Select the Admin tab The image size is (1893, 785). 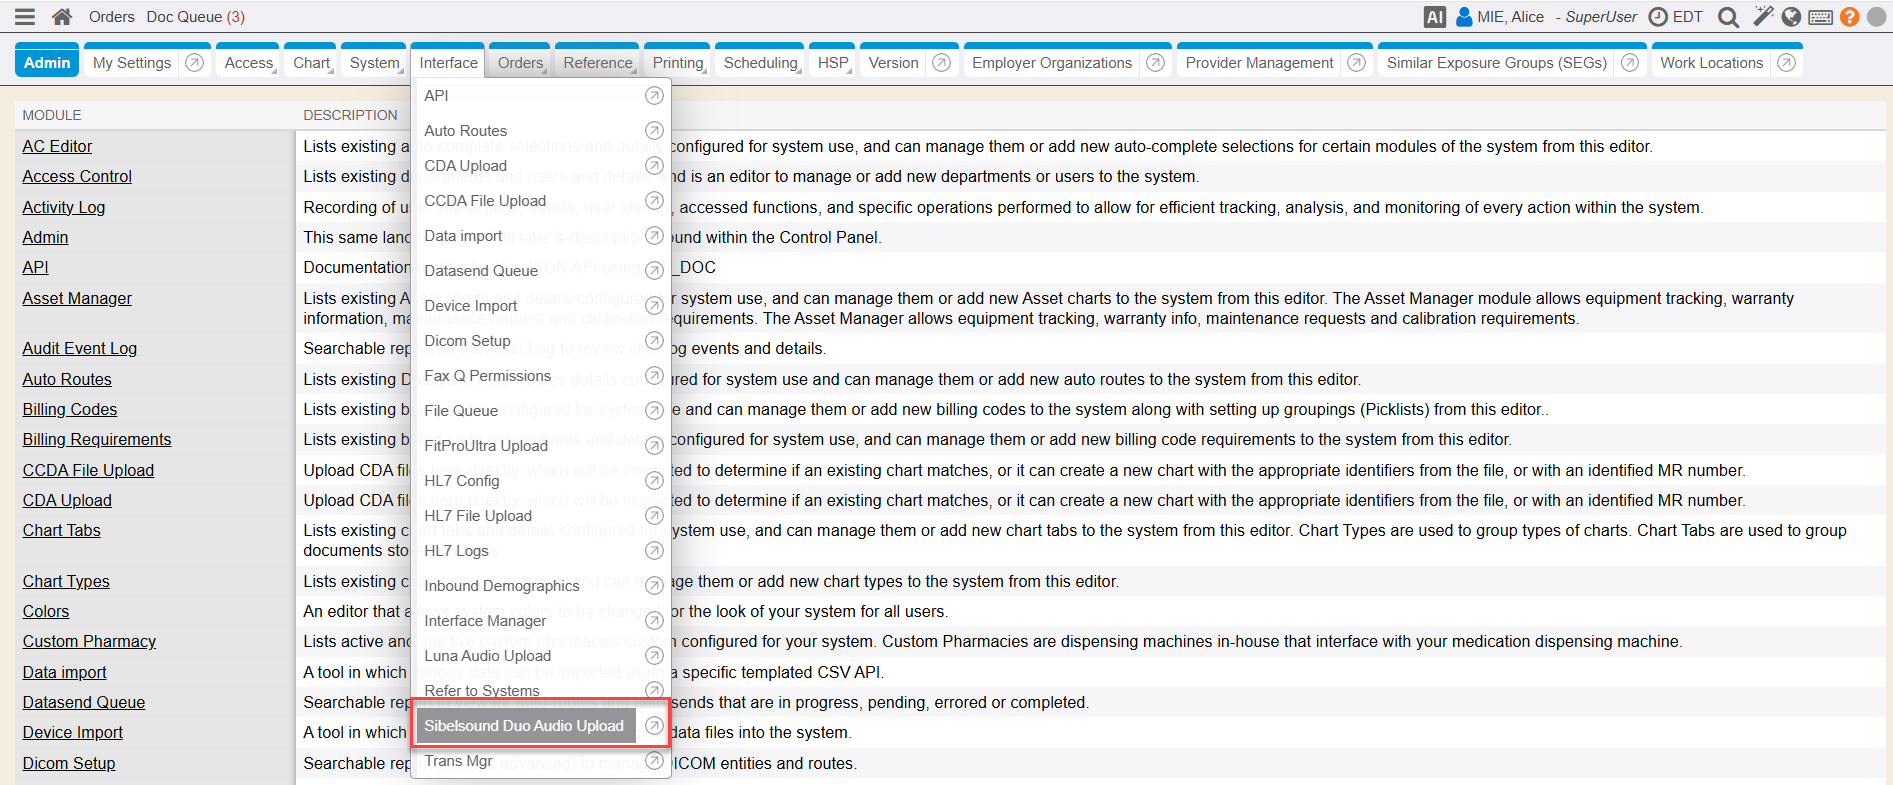[x=47, y=63]
